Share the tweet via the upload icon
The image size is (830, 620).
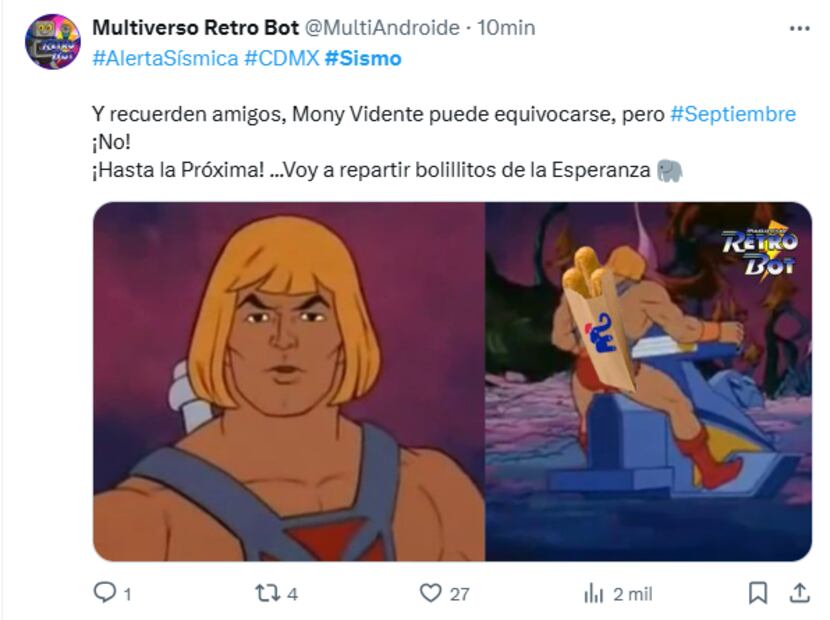coord(800,593)
